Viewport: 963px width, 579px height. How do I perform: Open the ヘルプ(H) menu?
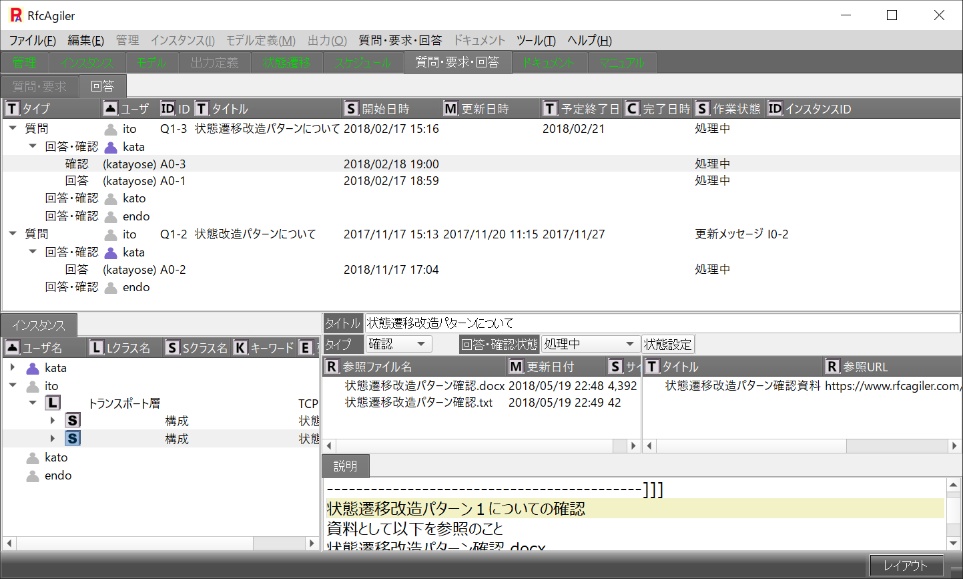point(590,41)
